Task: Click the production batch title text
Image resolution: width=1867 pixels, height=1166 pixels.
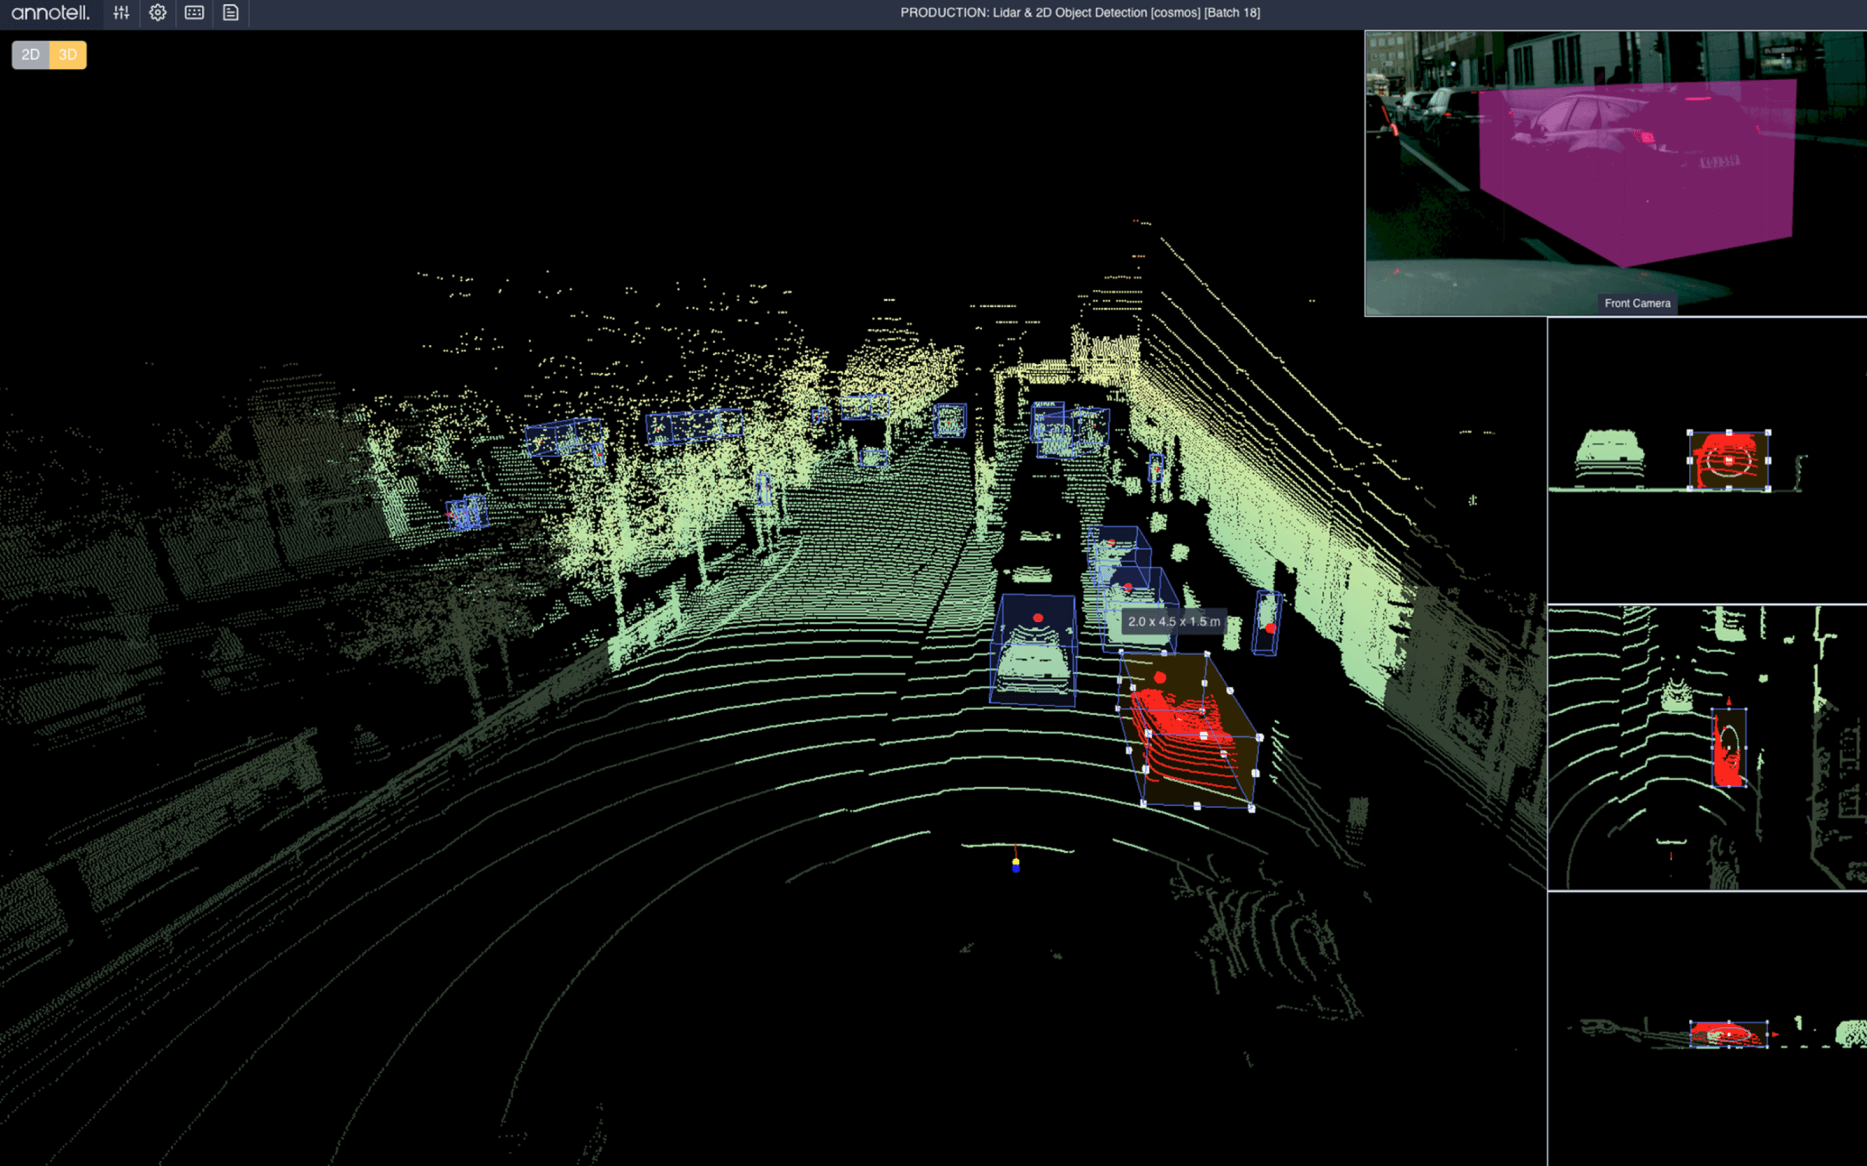Action: [1080, 13]
